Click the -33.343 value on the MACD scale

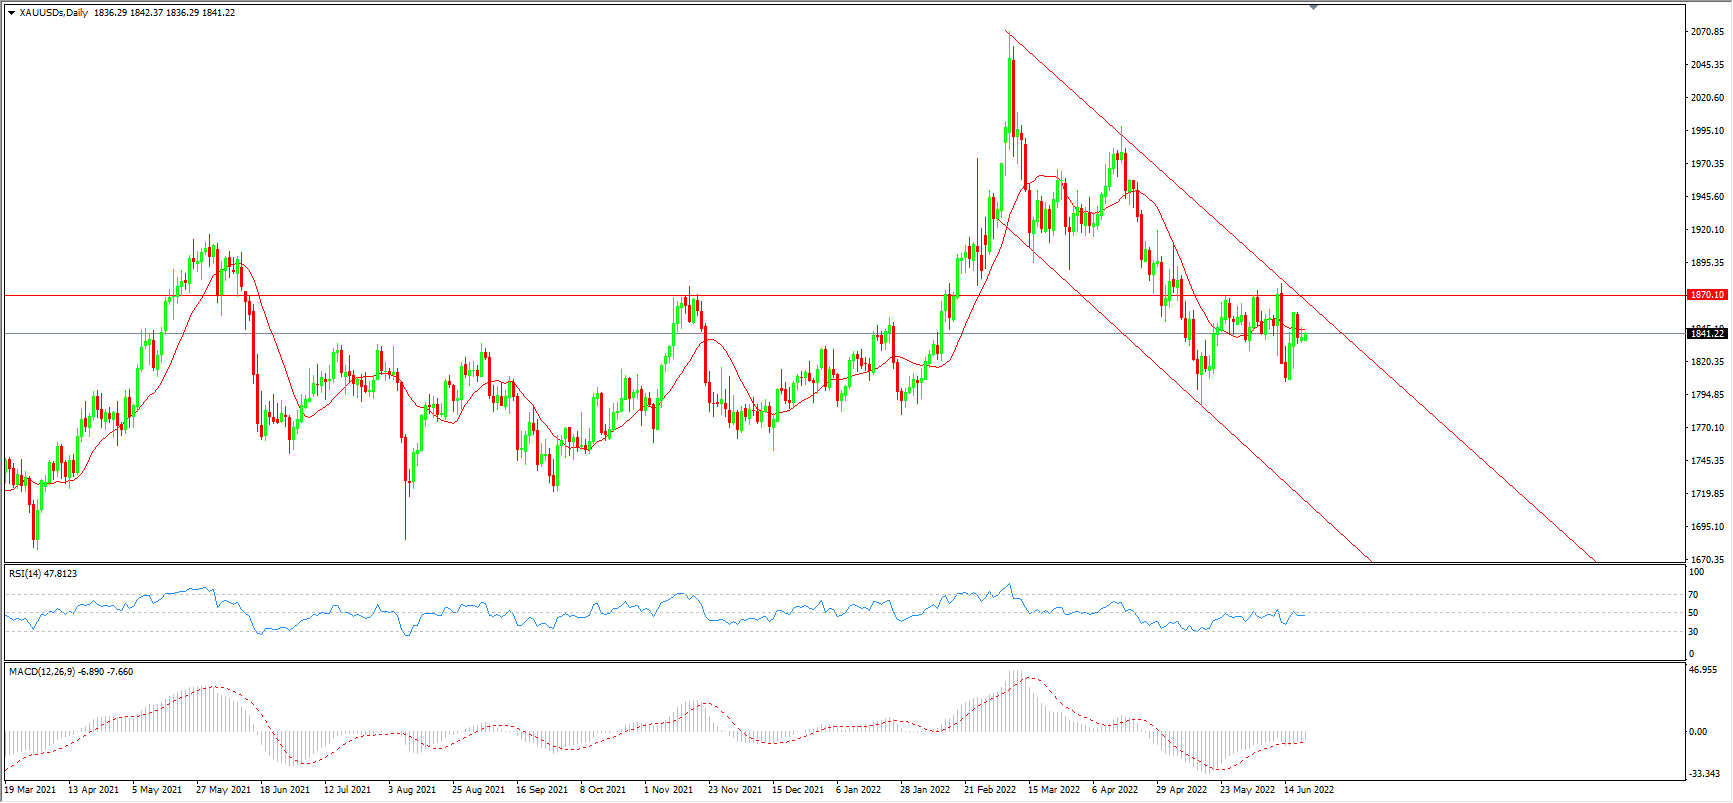1704,774
